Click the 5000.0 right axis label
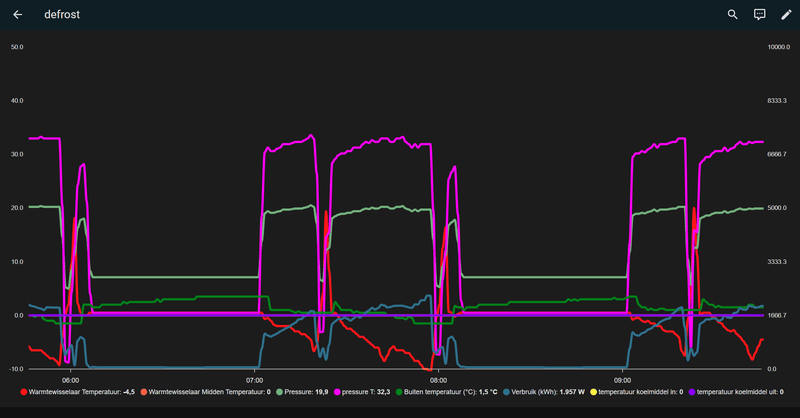Image resolution: width=800 pixels, height=418 pixels. point(777,208)
